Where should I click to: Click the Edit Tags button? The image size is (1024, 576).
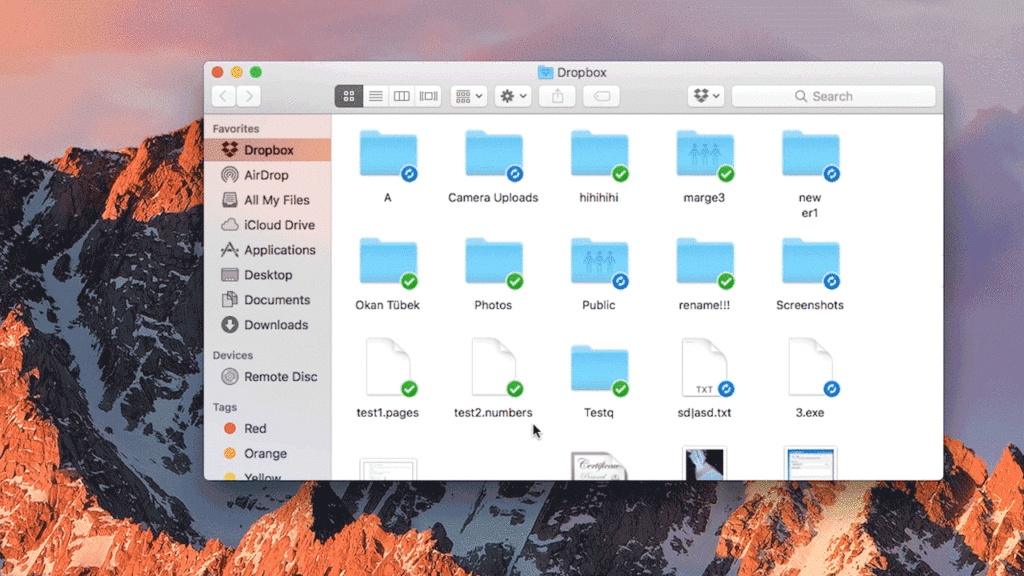coord(601,96)
